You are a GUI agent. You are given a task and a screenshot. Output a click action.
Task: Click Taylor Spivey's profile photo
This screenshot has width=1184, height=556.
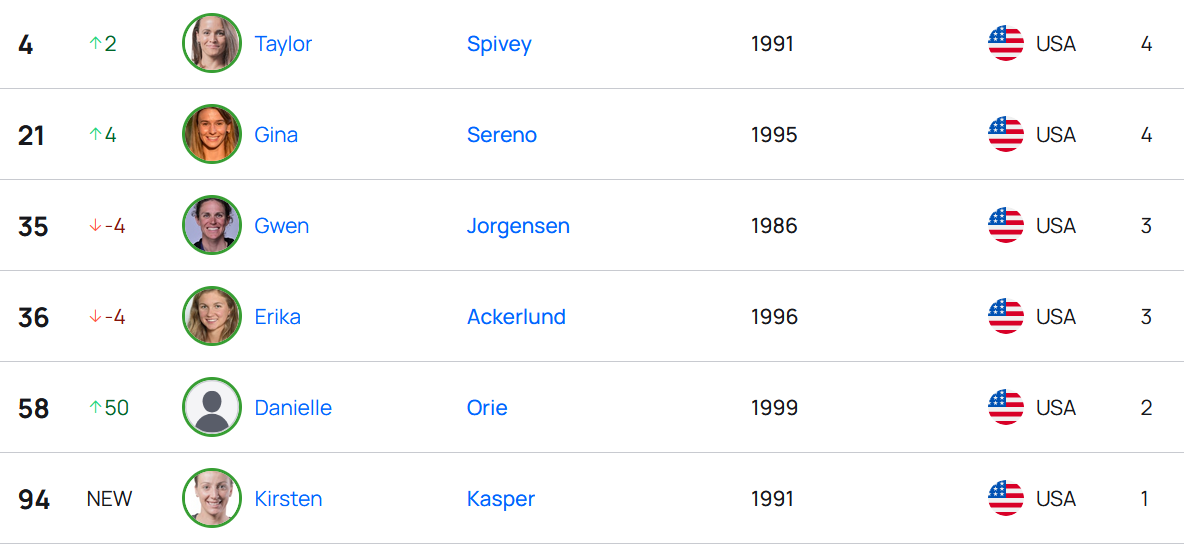pos(212,43)
